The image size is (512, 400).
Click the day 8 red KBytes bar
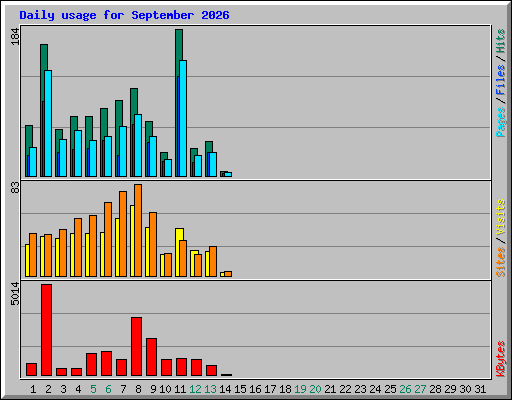(136, 347)
